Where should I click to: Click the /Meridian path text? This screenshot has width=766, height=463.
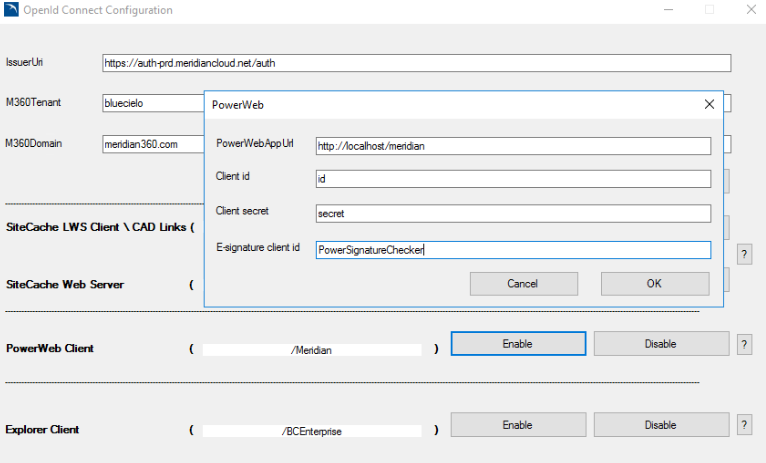(311, 350)
